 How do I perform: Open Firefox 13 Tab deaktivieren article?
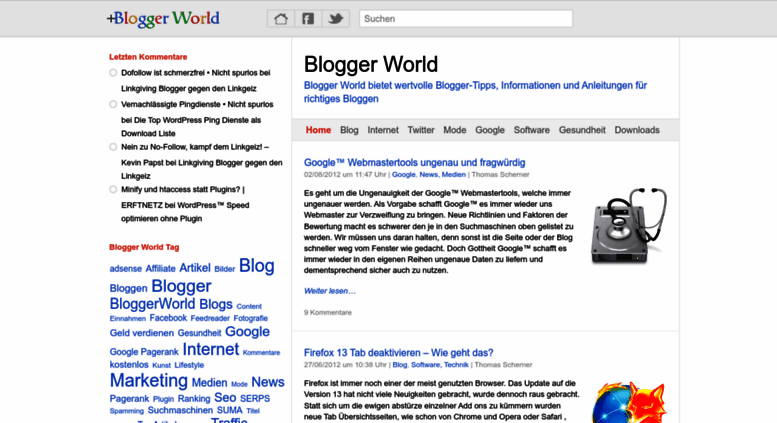pyautogui.click(x=398, y=353)
